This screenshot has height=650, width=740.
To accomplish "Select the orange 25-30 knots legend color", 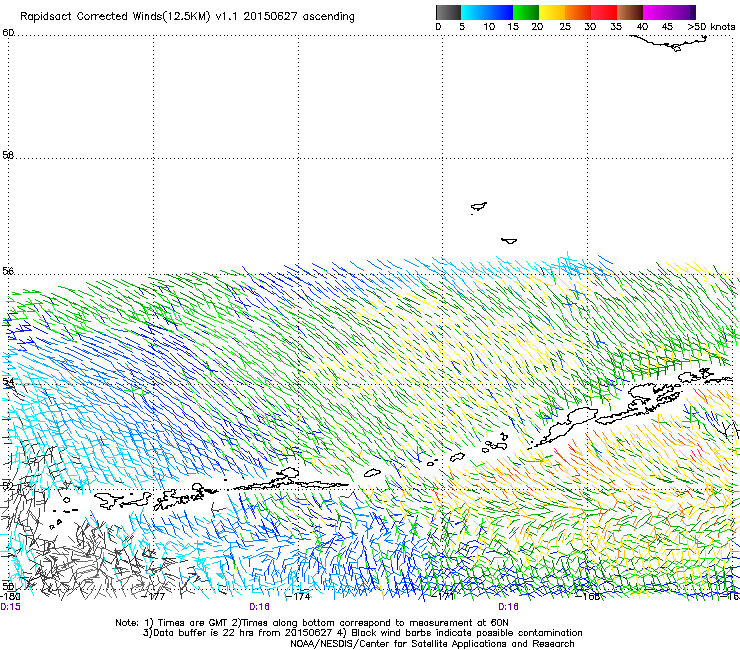I will click(x=578, y=12).
